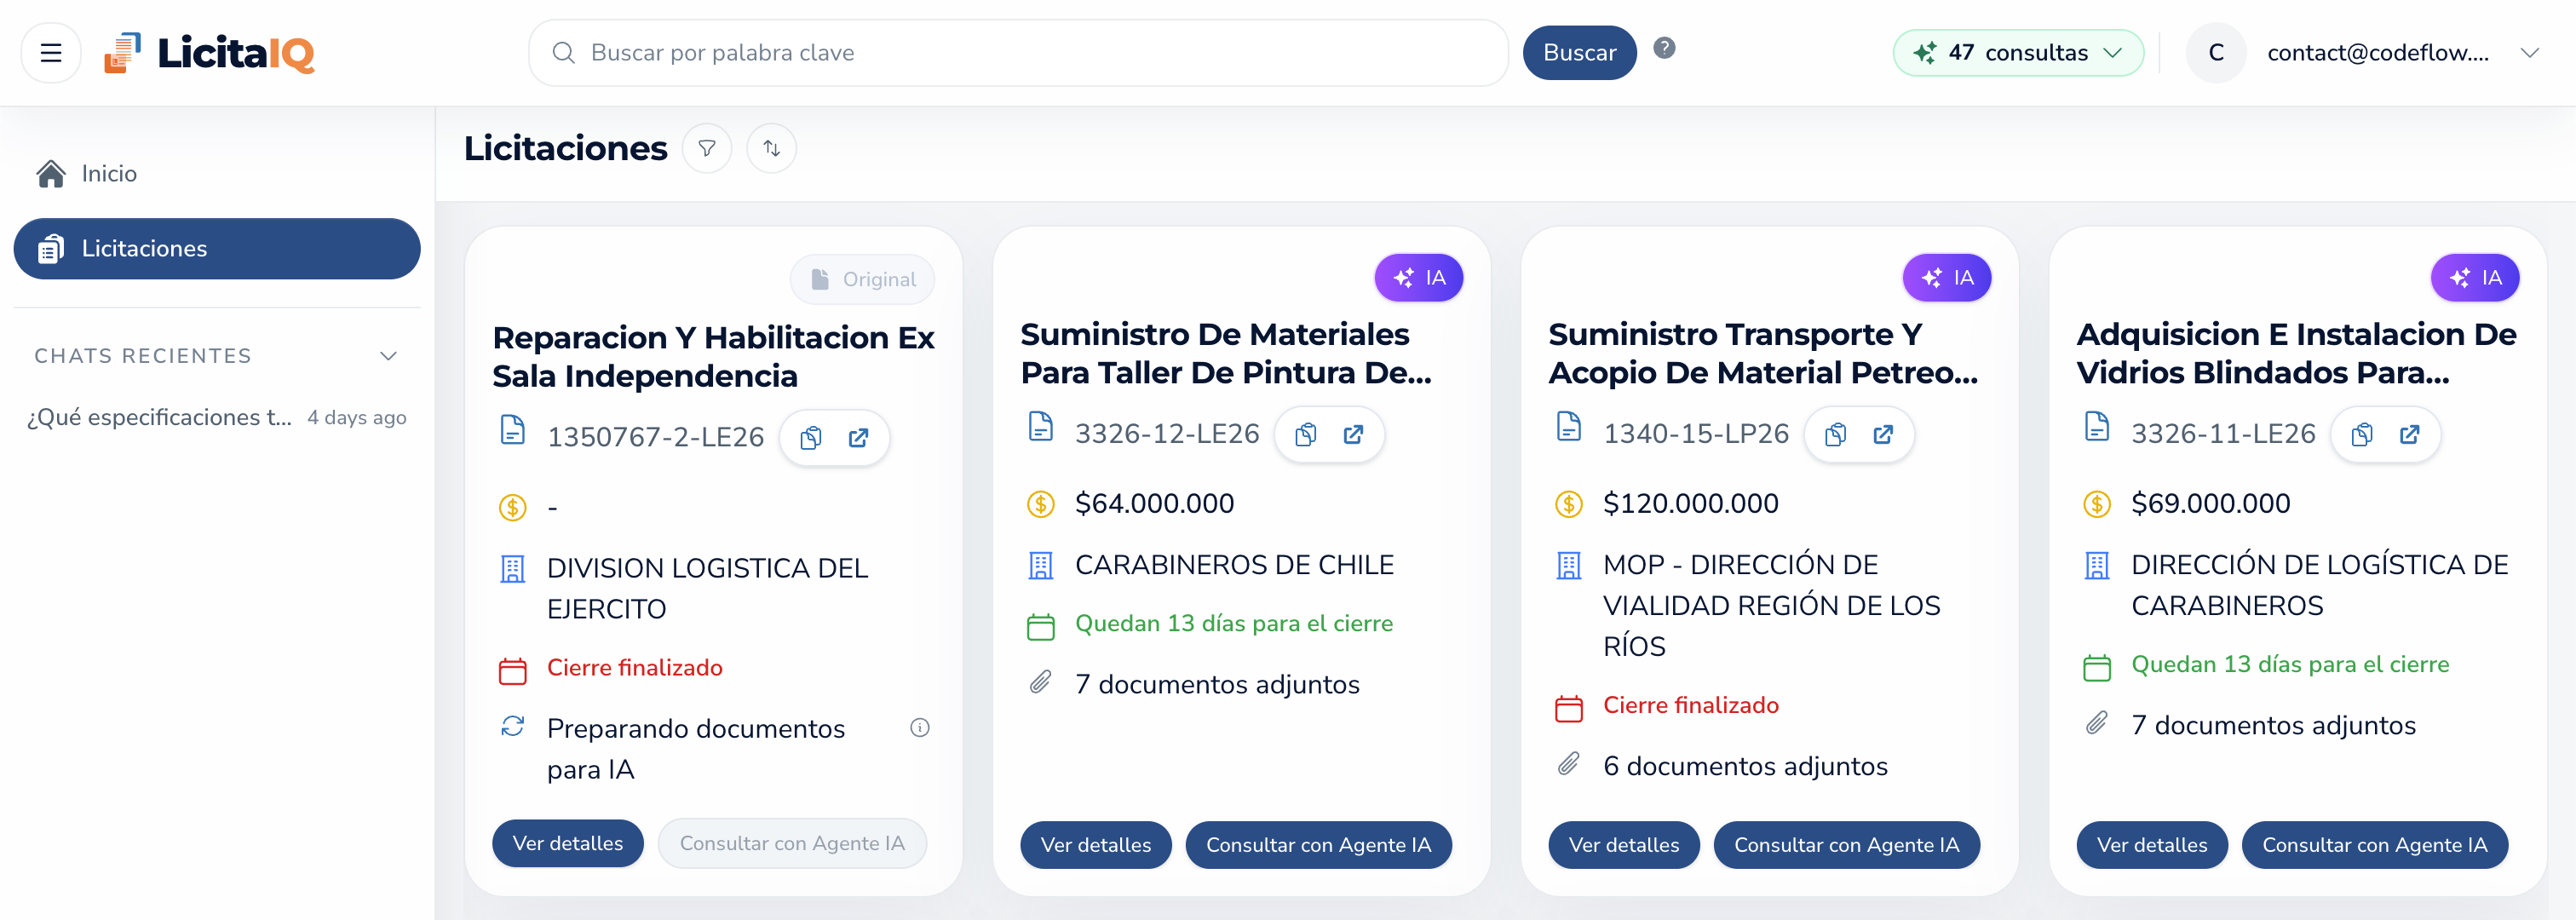Click the info icon next to Preparando documentos

point(920,728)
